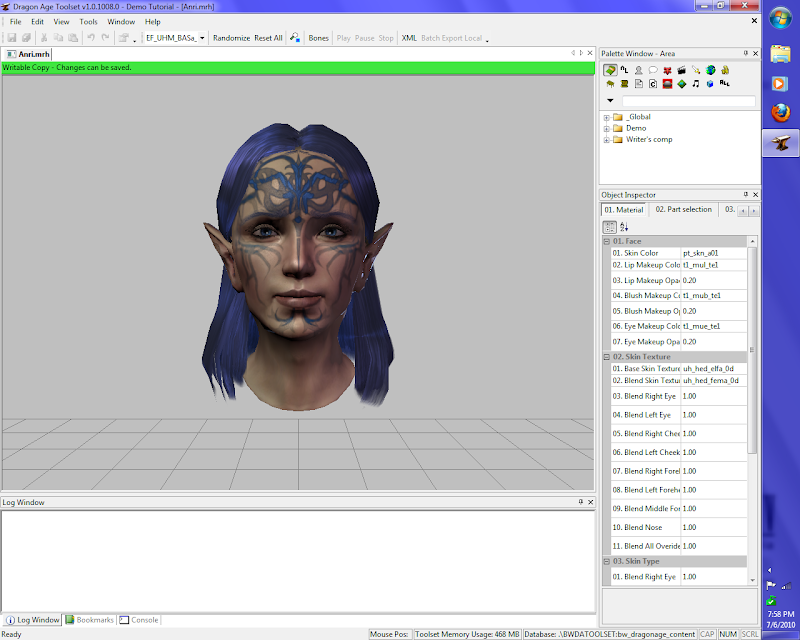Screen dimensions: 800x640
Task: Click the Randomize button
Action: pos(231,38)
